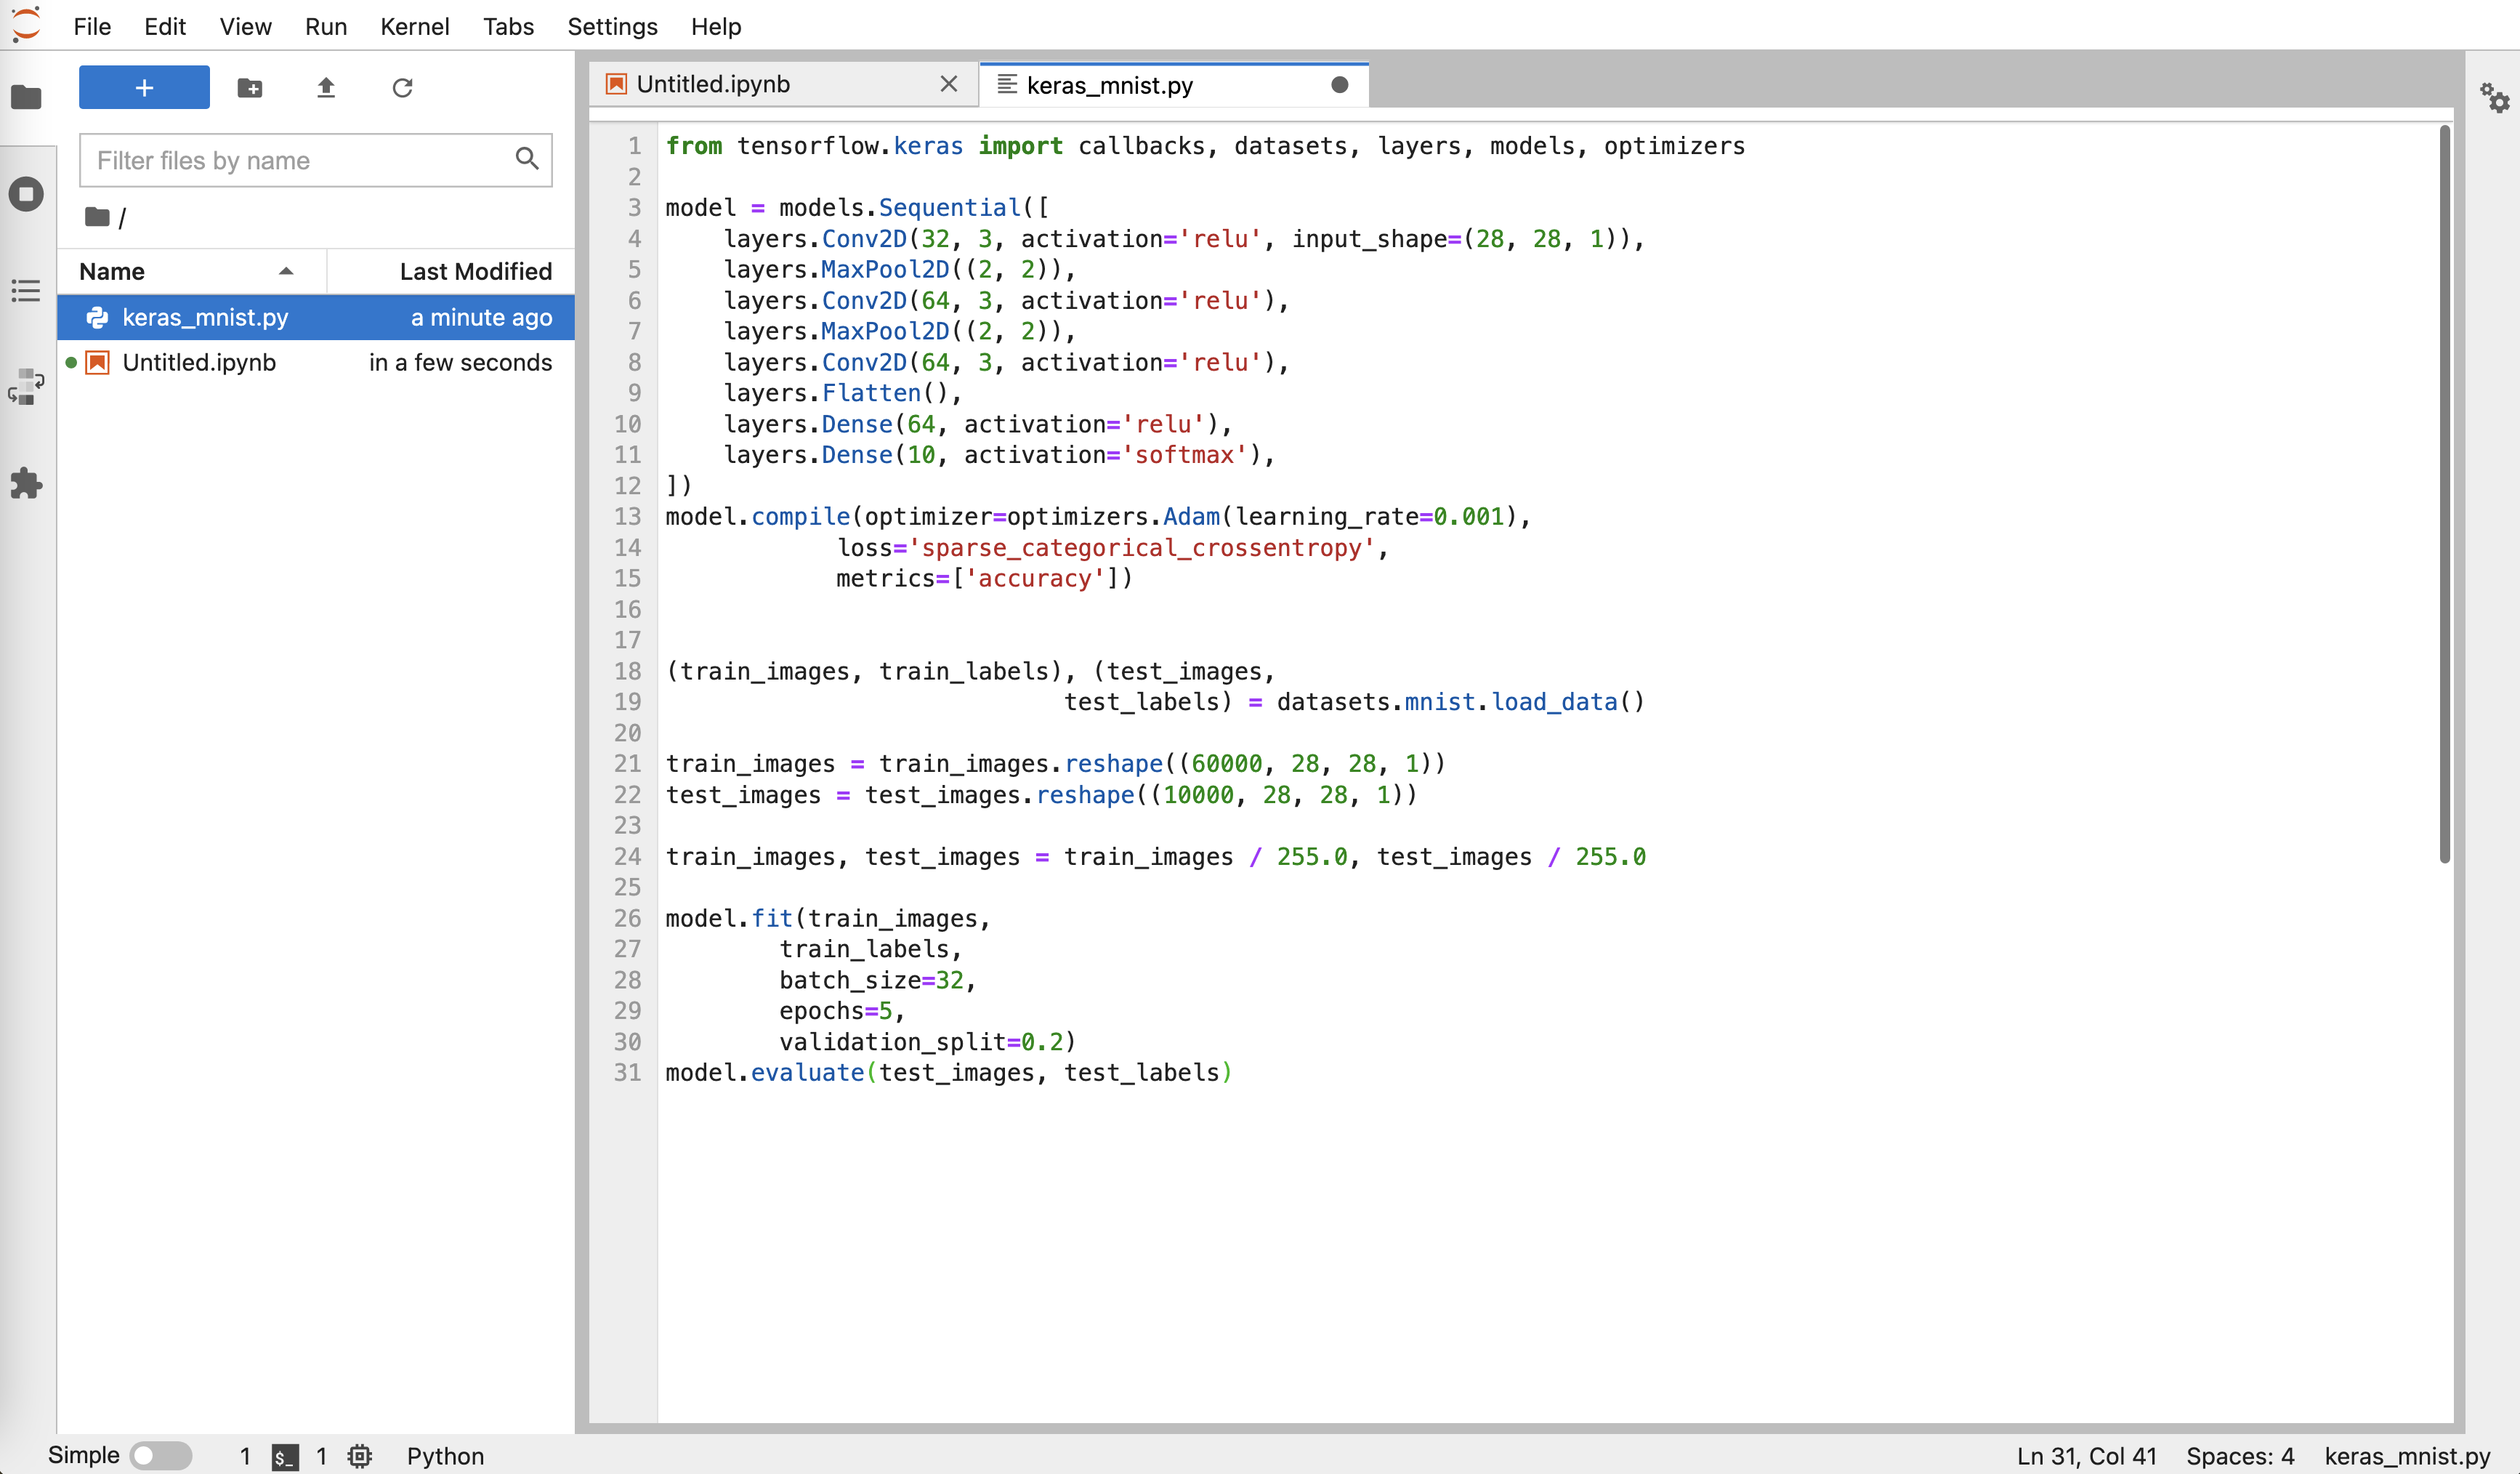Click the terminals count icon in status bar
Image resolution: width=2520 pixels, height=1474 pixels.
pyautogui.click(x=285, y=1456)
